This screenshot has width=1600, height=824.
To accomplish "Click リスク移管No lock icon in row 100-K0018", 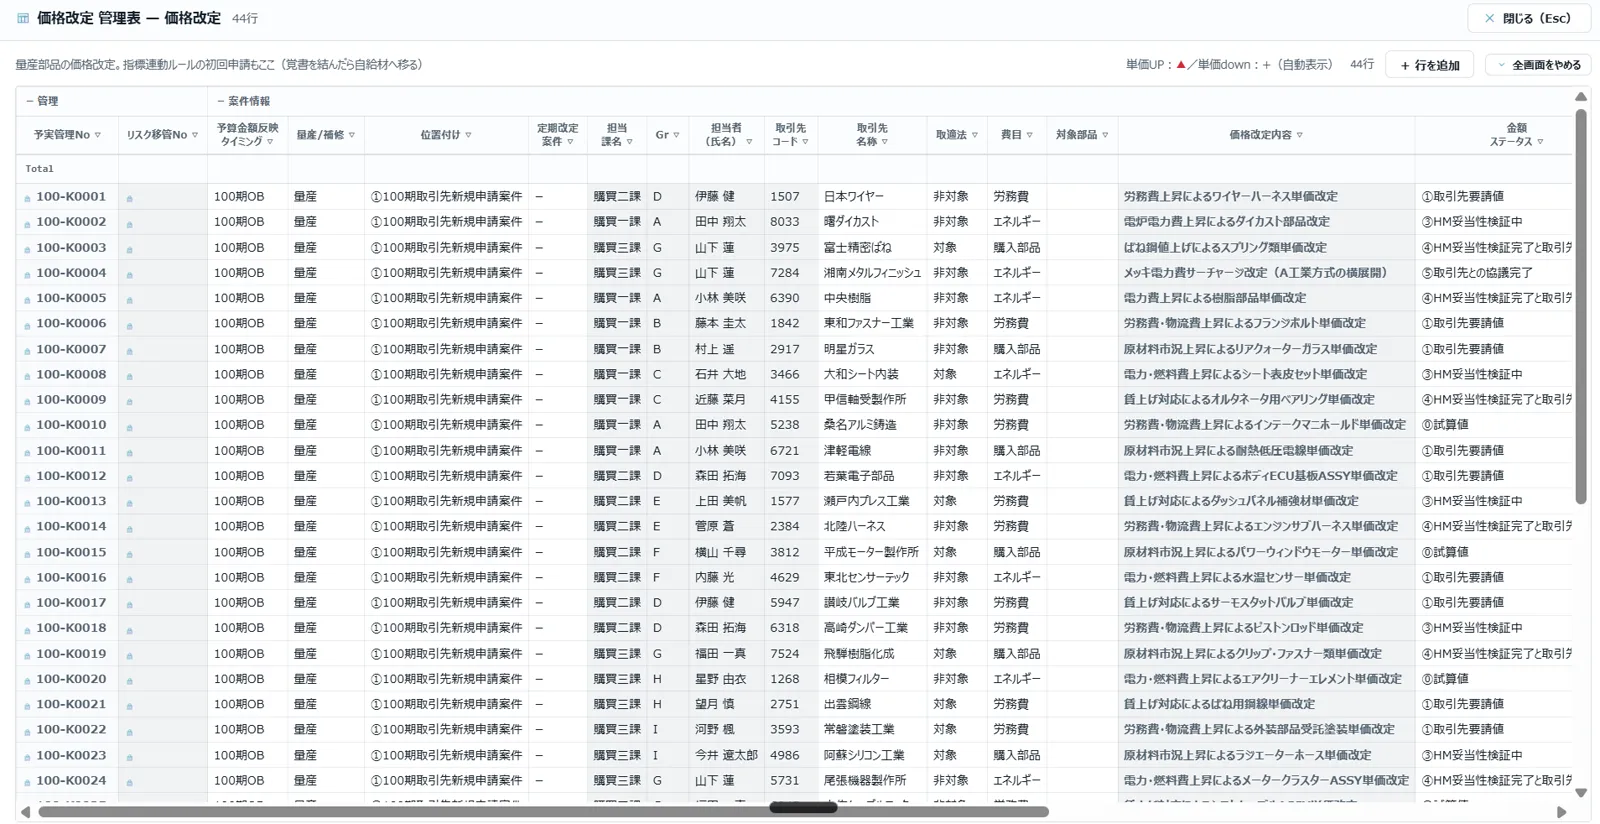I will click(x=129, y=630).
